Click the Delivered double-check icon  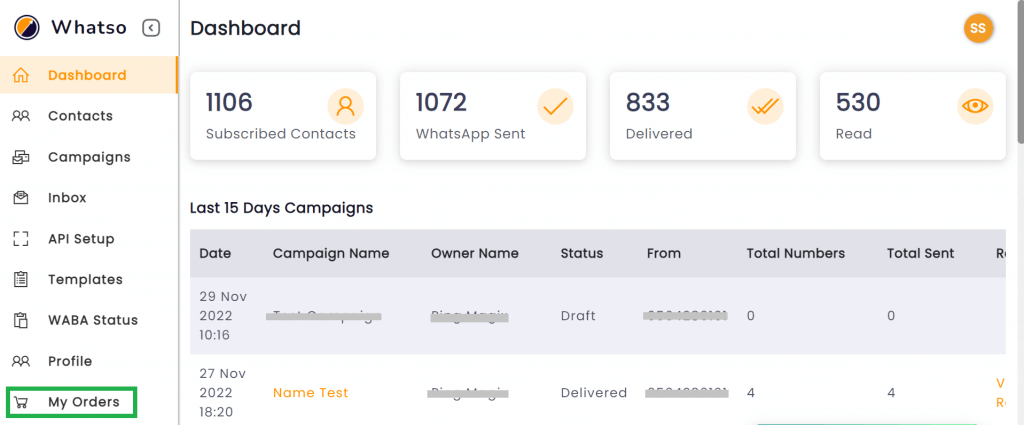(x=765, y=106)
